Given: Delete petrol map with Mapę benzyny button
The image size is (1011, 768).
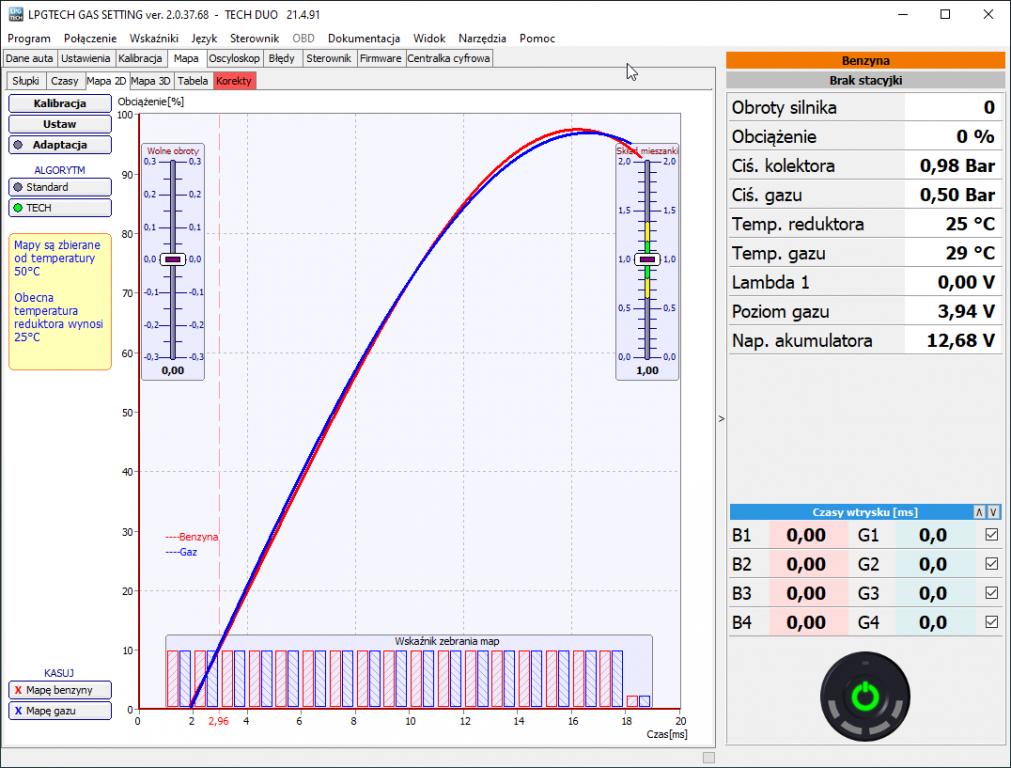Looking at the screenshot, I should 60,690.
